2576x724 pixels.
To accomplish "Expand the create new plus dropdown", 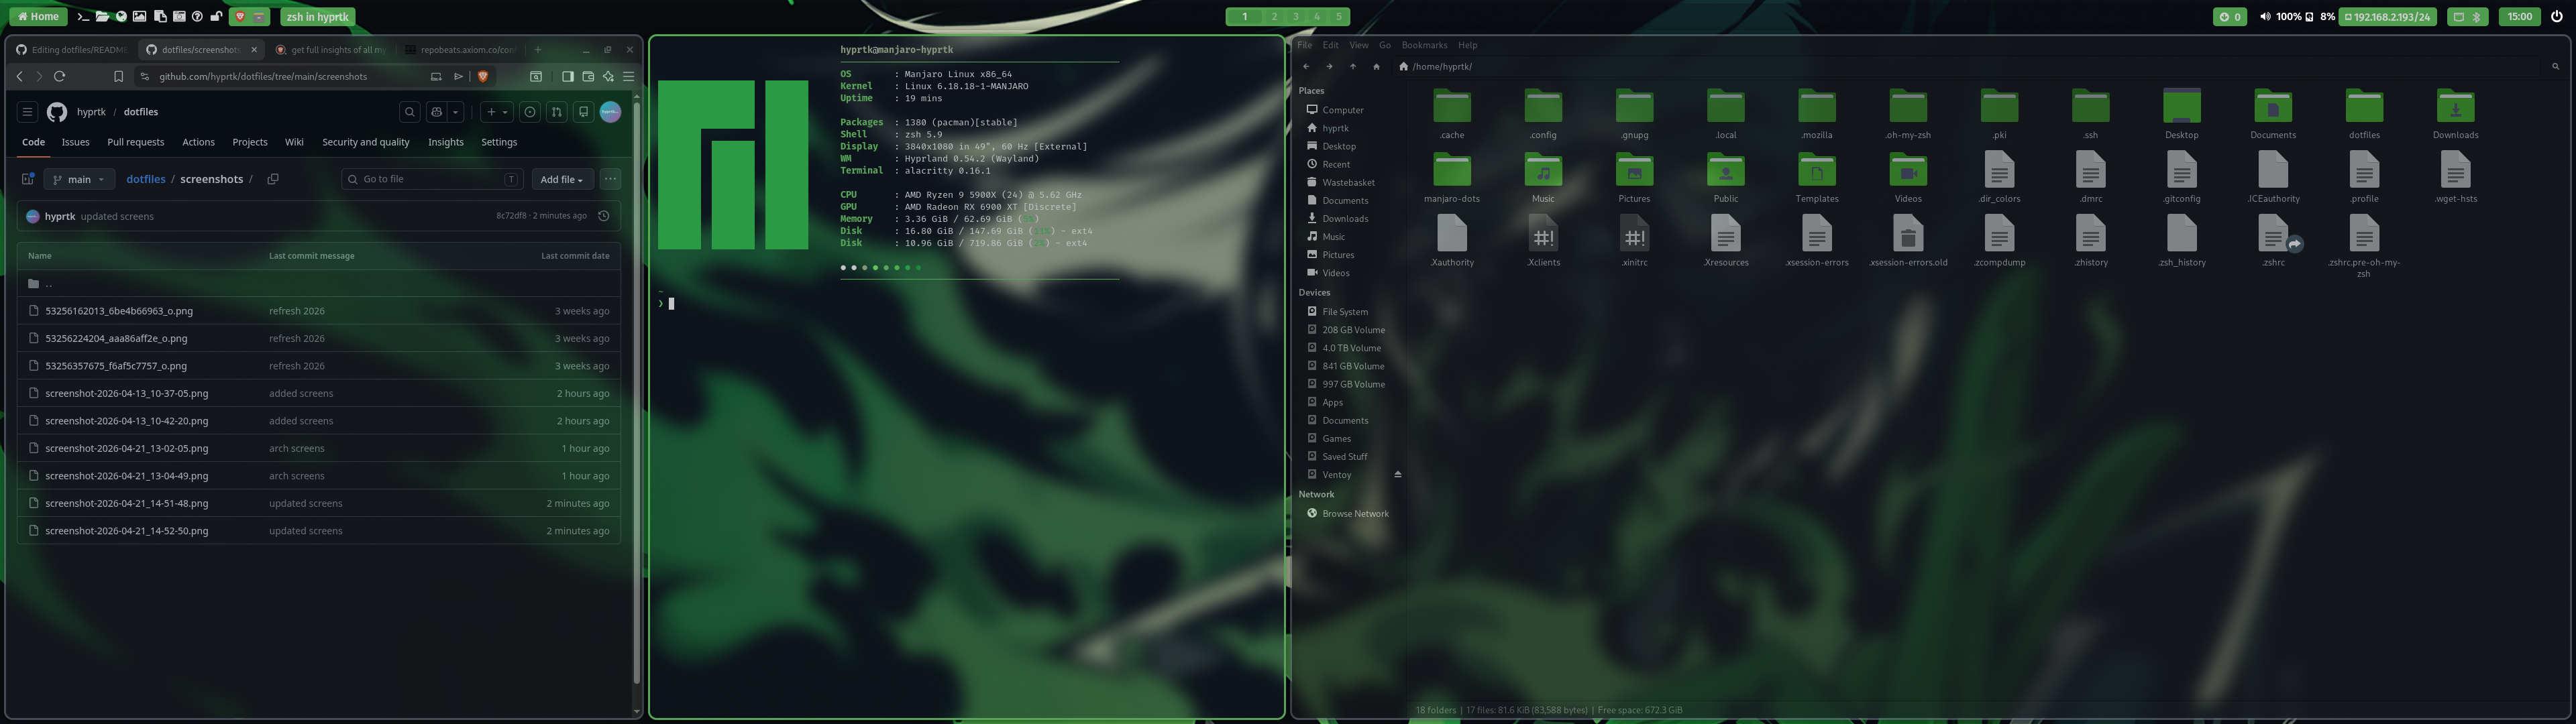I will tap(496, 112).
